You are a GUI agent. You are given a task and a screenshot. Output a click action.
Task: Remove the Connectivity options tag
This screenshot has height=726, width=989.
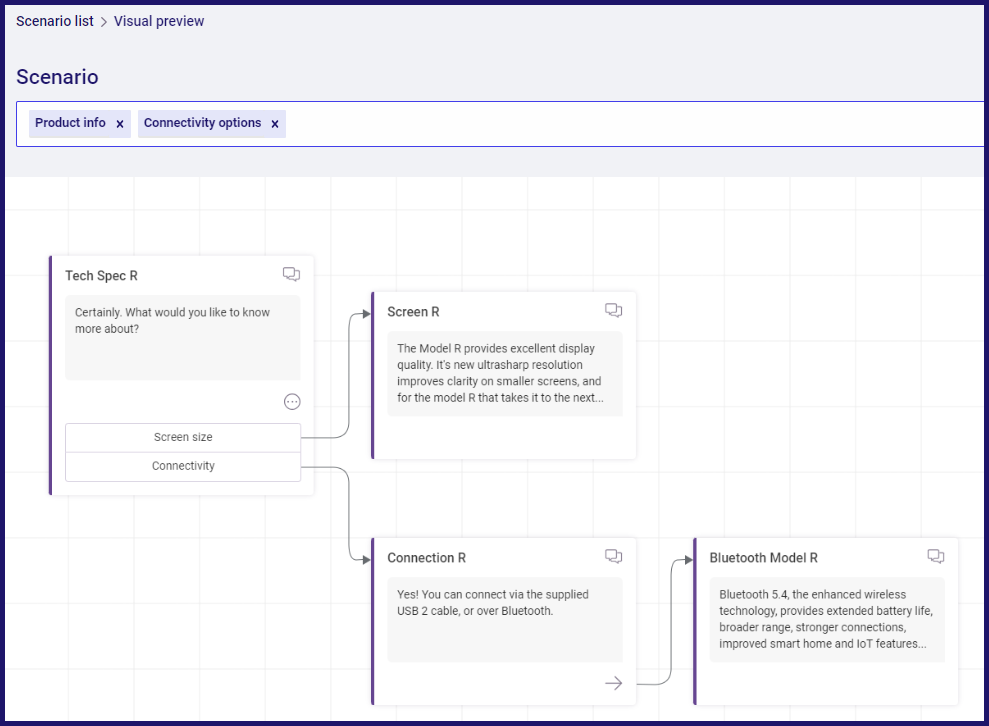tap(275, 124)
